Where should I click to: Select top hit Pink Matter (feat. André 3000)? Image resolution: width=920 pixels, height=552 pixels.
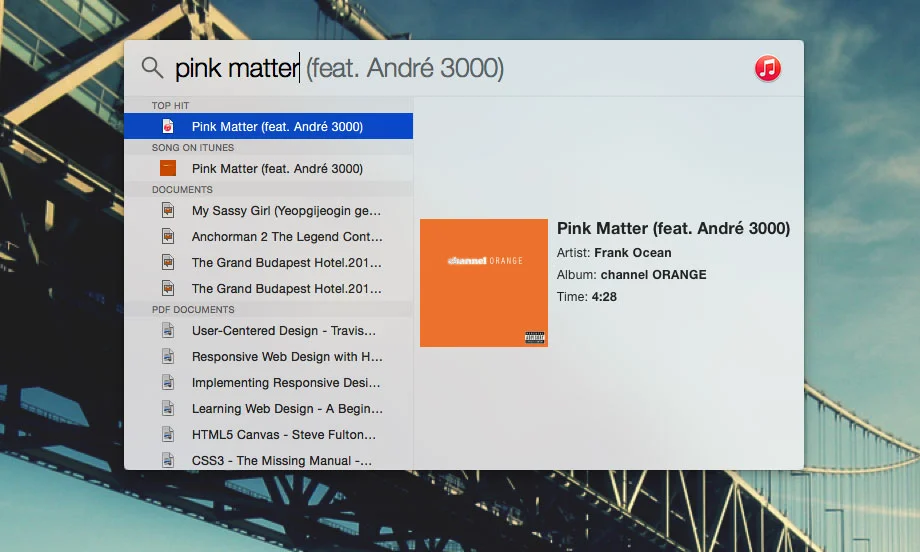[x=269, y=126]
